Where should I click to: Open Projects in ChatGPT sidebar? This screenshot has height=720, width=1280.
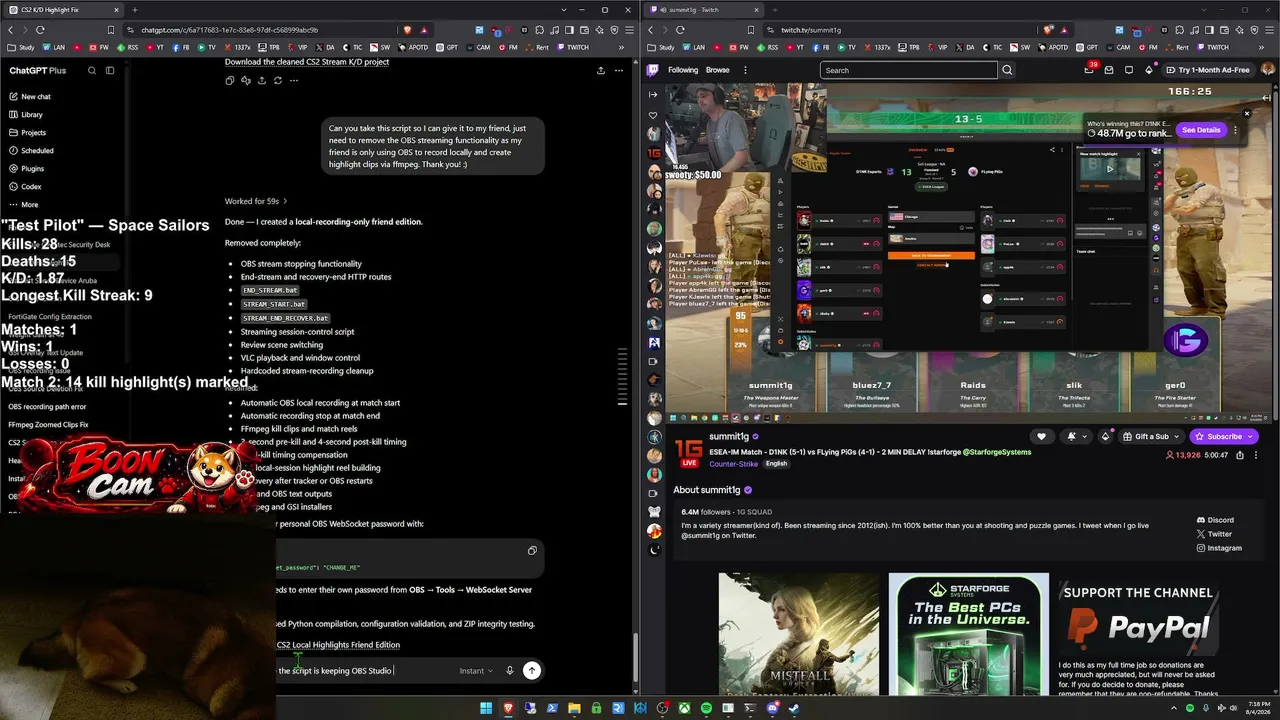point(33,133)
